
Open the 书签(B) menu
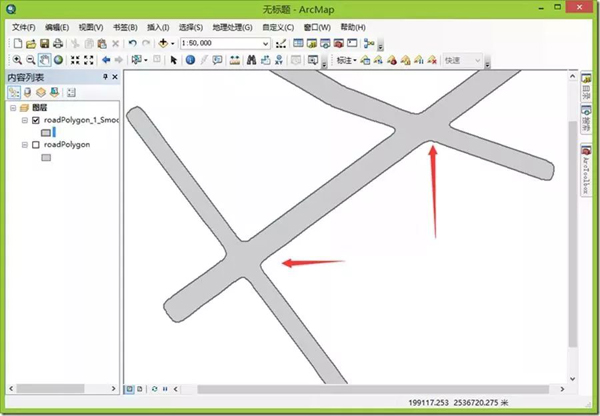point(125,28)
